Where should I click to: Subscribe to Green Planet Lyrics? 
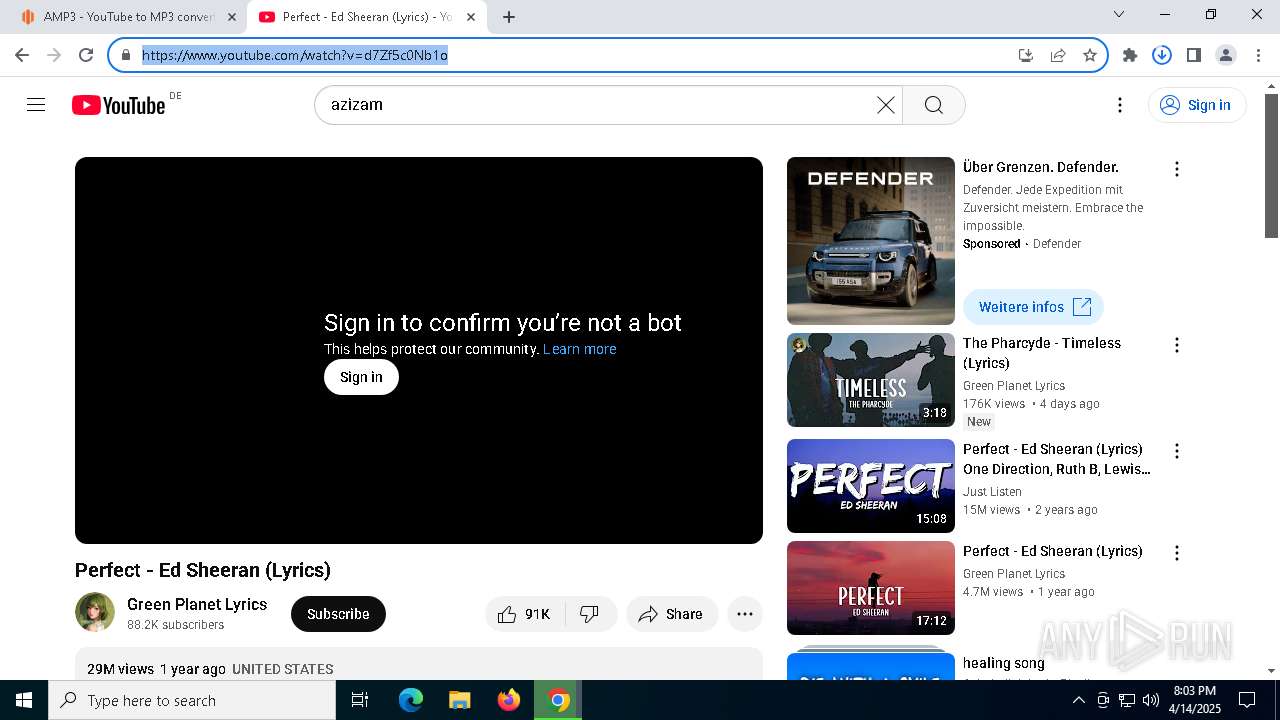point(338,614)
